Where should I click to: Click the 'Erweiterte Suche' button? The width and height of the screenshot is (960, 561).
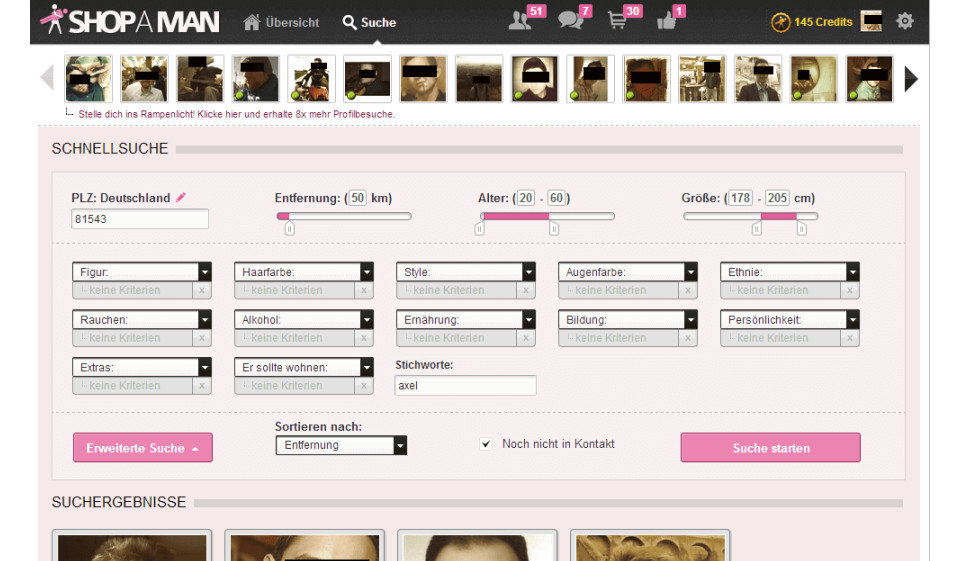click(142, 448)
